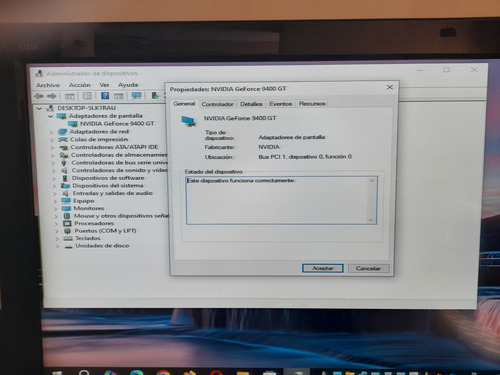The height and width of the screenshot is (375, 500).
Task: Click the Mouse y otros dispositivos icon
Action: click(67, 216)
